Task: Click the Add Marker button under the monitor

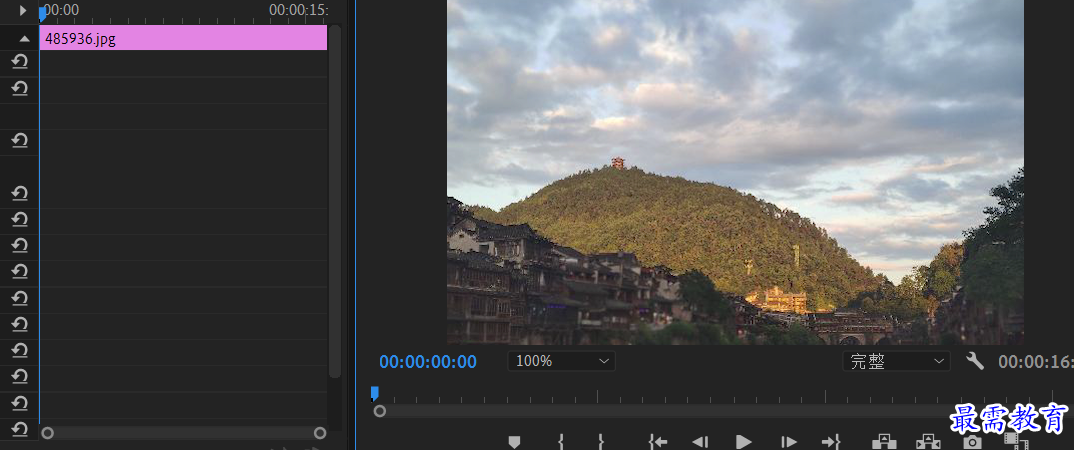Action: click(x=514, y=442)
